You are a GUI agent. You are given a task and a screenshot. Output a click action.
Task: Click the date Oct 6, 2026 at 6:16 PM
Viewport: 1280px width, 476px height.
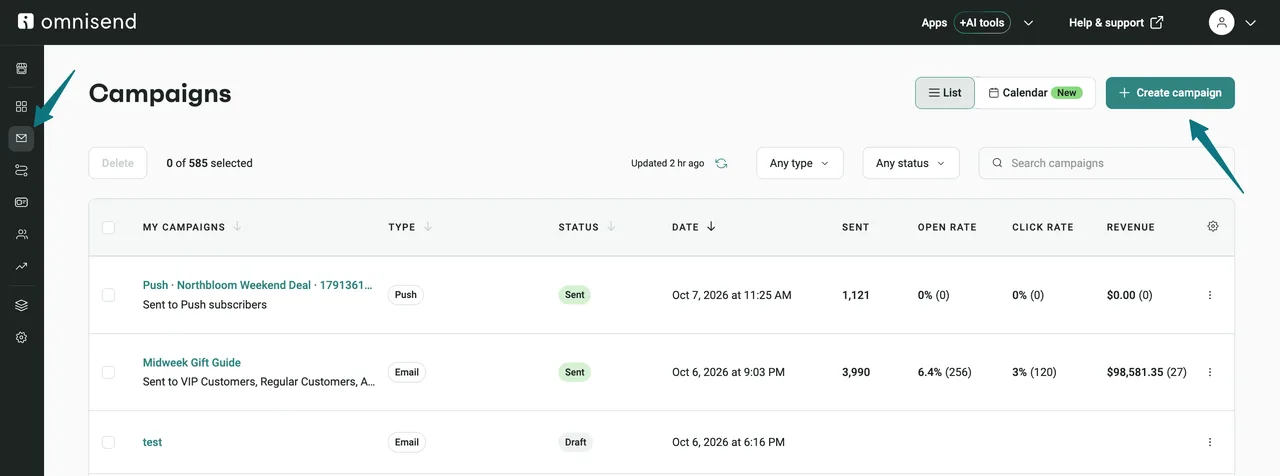click(x=728, y=442)
